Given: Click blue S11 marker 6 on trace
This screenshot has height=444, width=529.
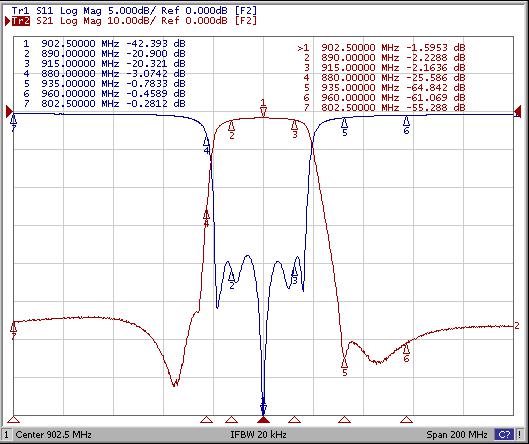Looking at the screenshot, I should click(407, 125).
